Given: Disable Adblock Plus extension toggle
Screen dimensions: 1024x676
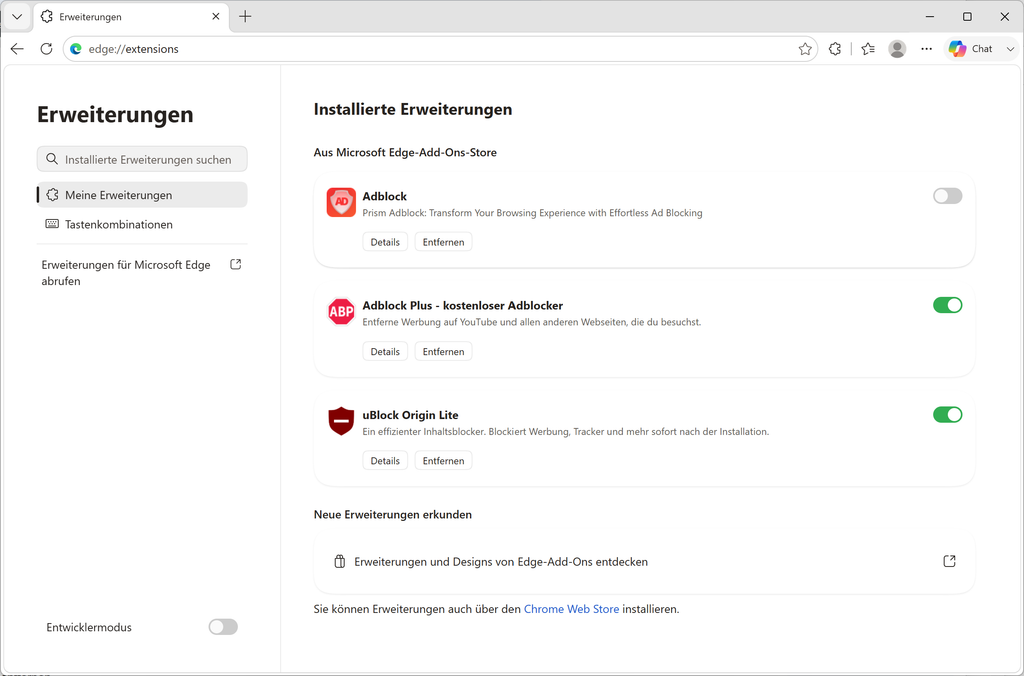Looking at the screenshot, I should pyautogui.click(x=948, y=305).
